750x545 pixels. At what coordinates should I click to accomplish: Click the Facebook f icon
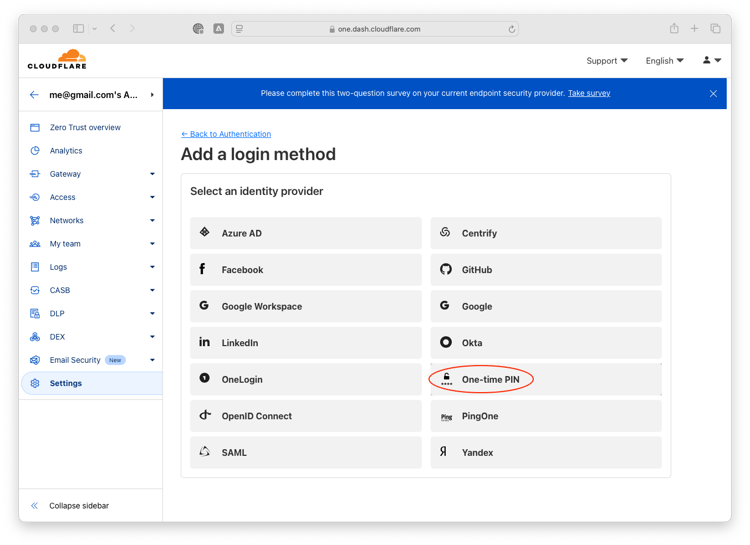pos(202,269)
